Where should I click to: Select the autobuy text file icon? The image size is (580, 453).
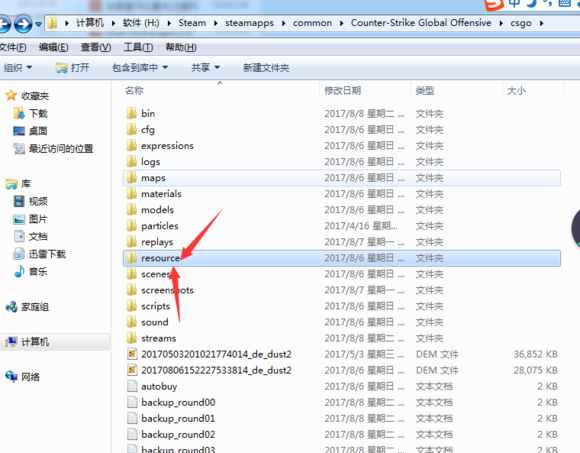point(132,386)
